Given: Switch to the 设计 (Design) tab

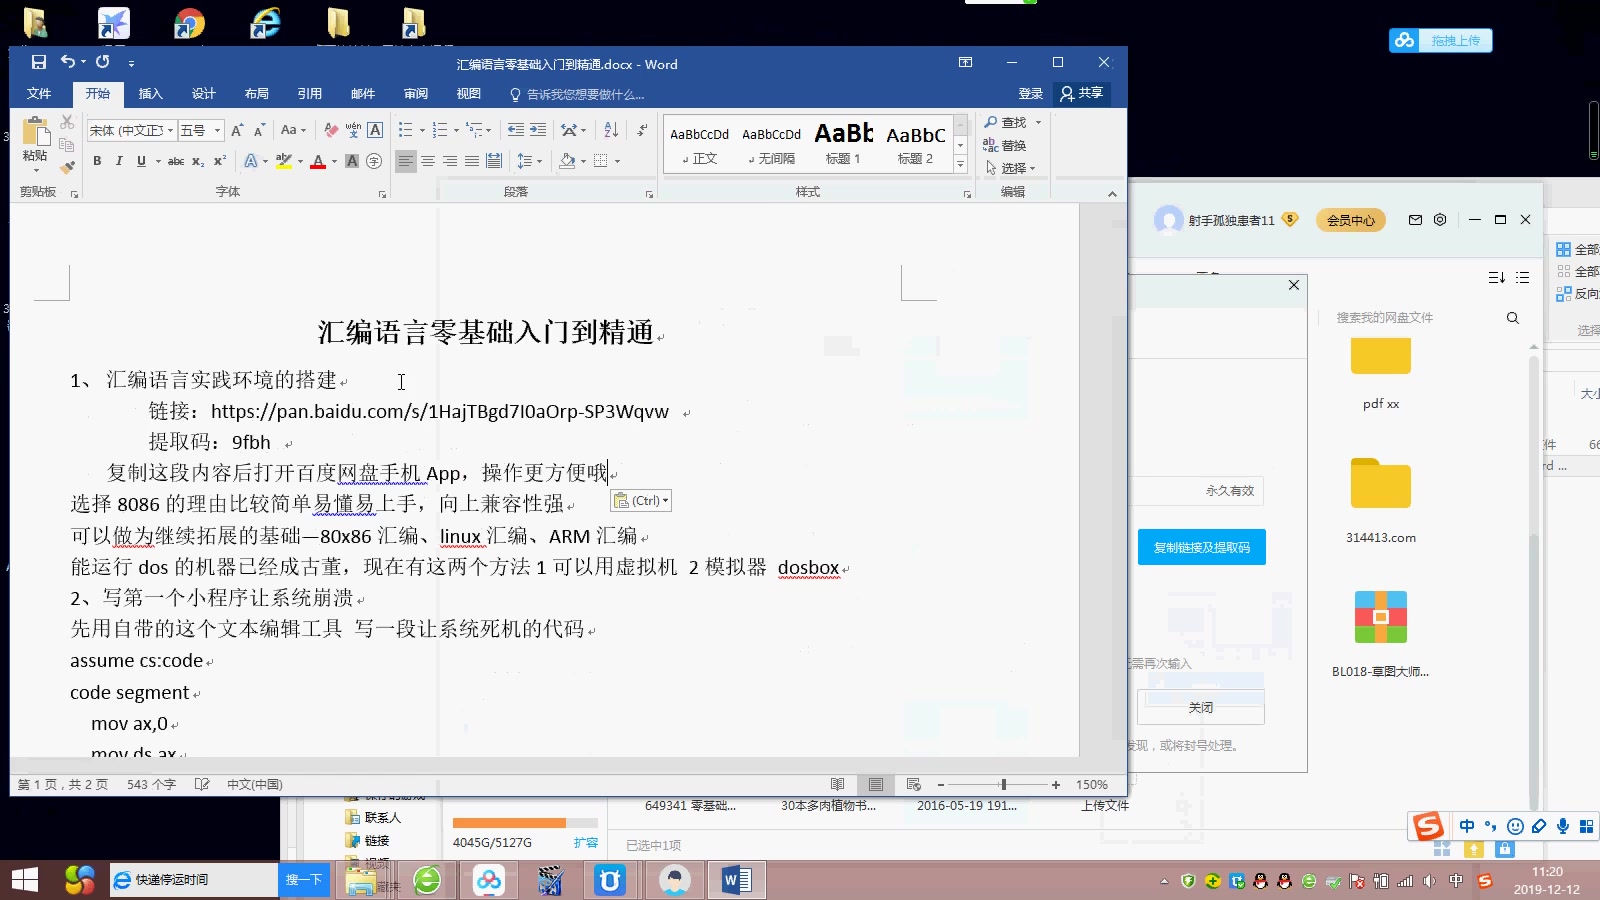Looking at the screenshot, I should pos(203,93).
